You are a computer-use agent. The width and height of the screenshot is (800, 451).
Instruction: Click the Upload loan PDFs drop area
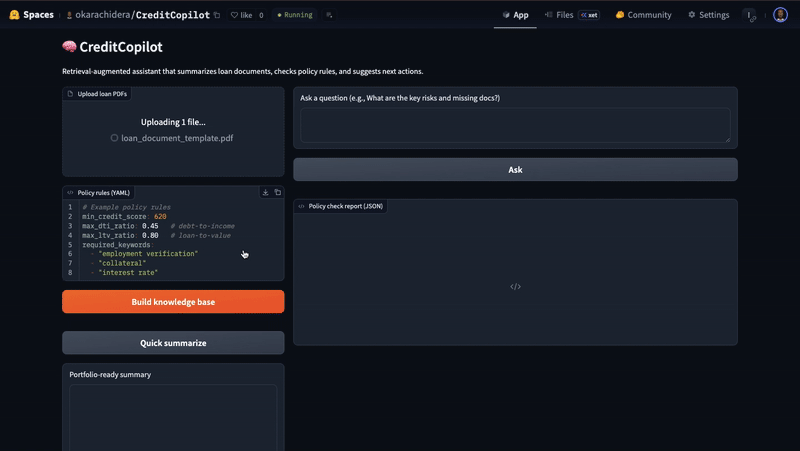(x=173, y=137)
